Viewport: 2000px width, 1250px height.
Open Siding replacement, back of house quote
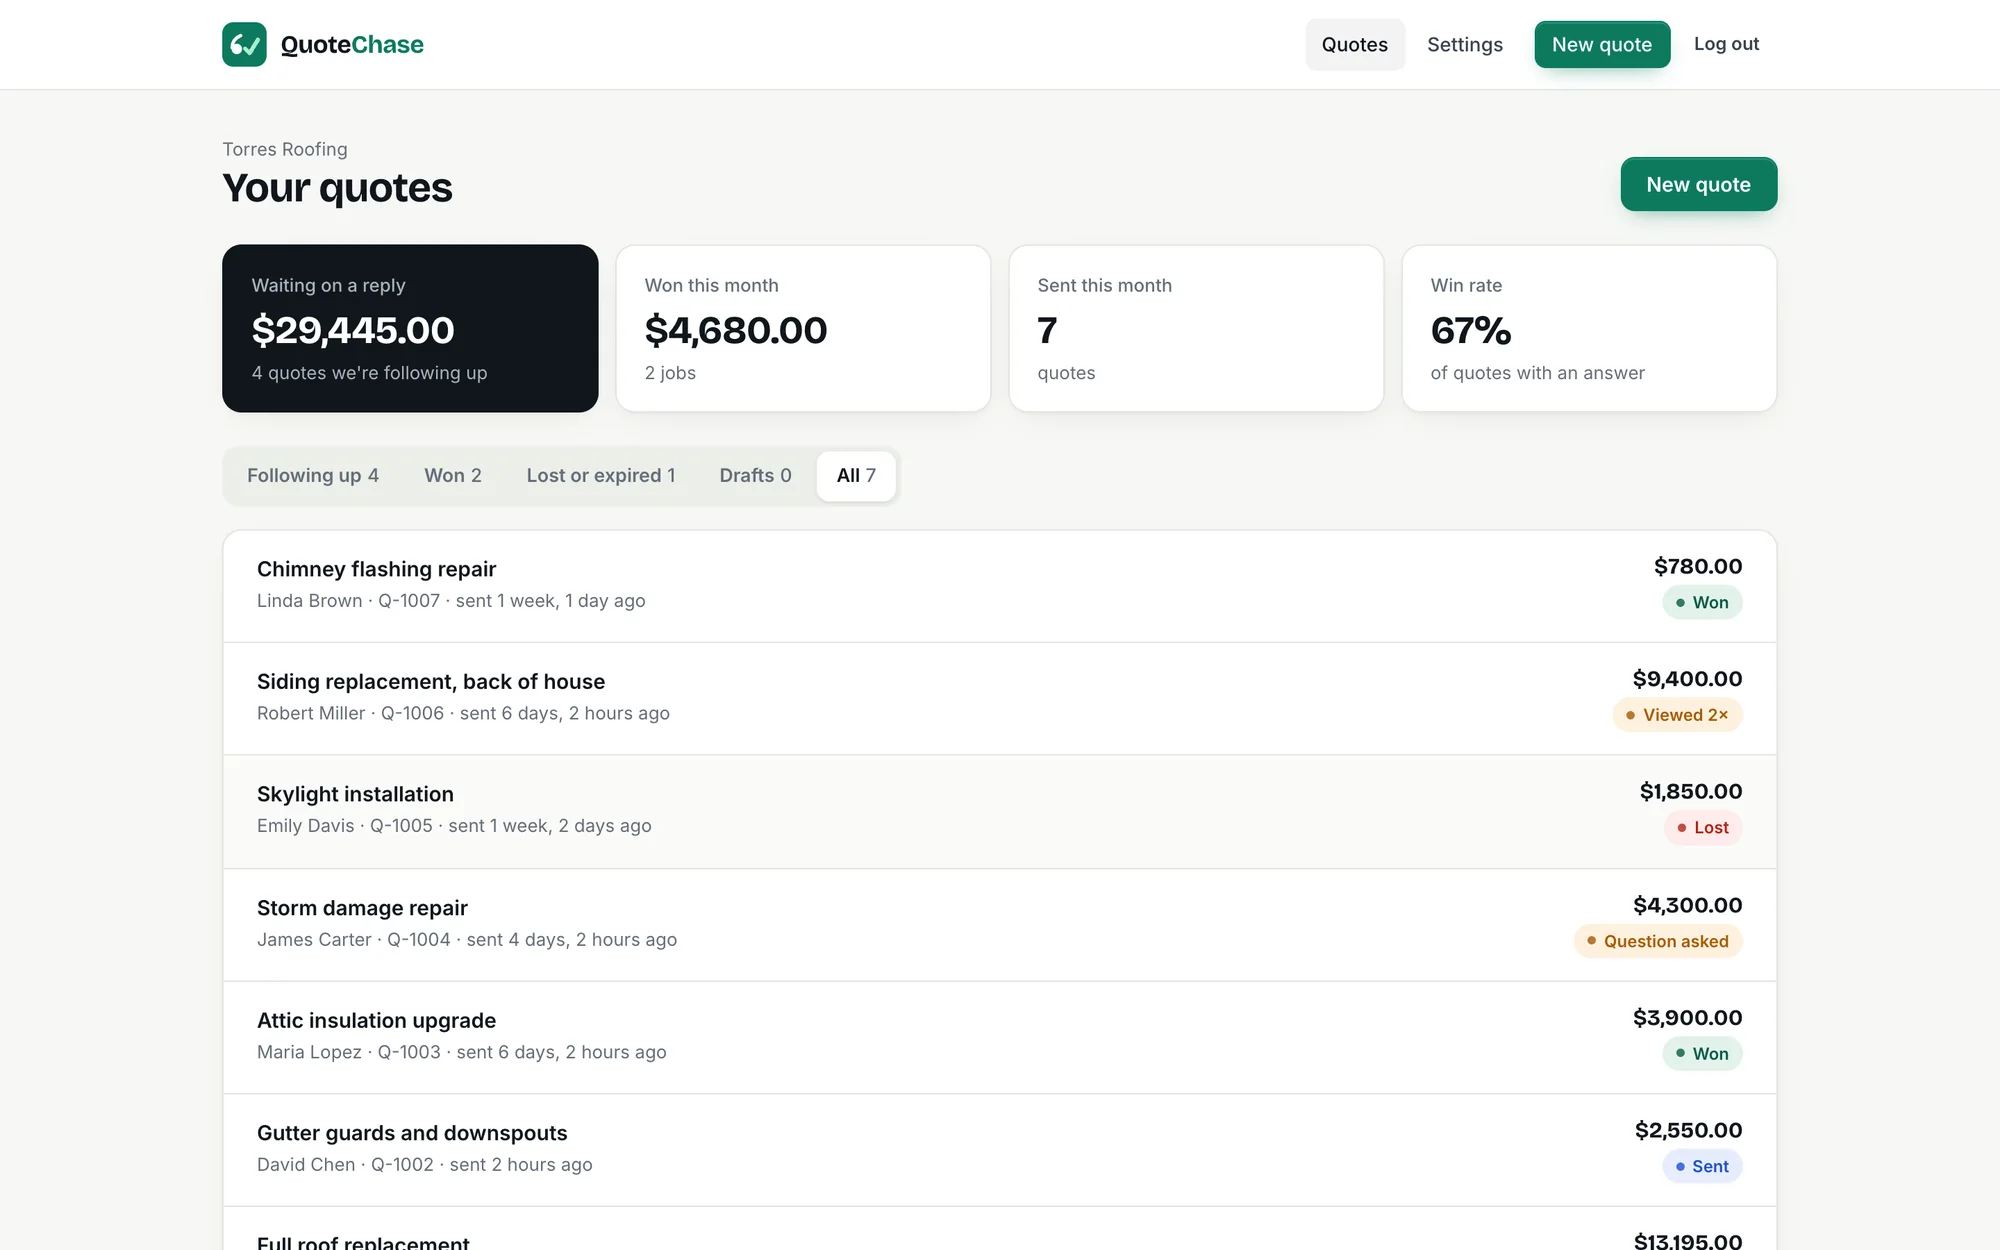999,698
